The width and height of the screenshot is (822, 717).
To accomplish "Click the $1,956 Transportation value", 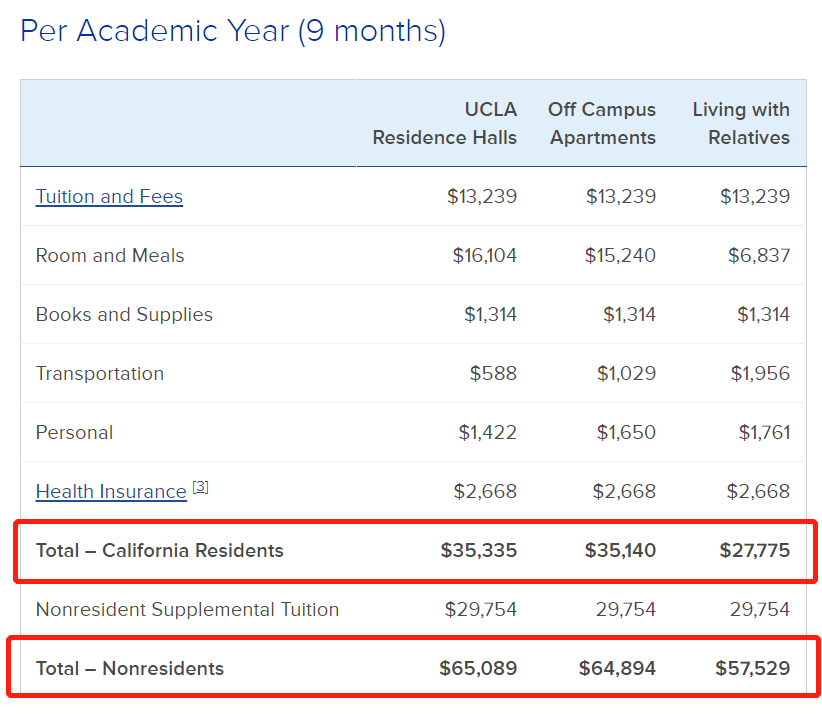I will (x=760, y=374).
